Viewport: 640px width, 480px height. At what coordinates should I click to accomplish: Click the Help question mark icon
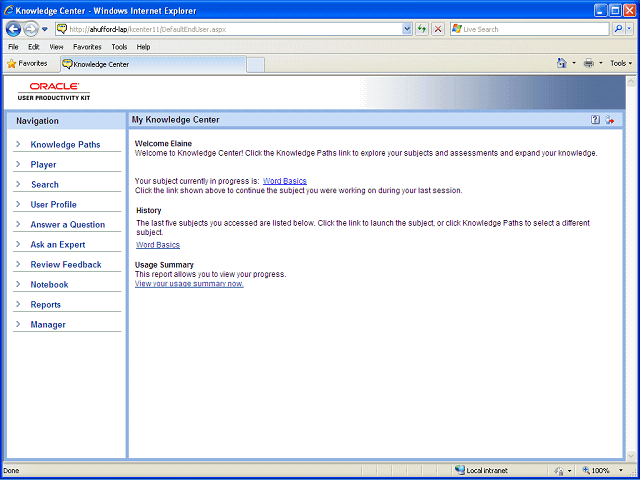click(x=596, y=120)
